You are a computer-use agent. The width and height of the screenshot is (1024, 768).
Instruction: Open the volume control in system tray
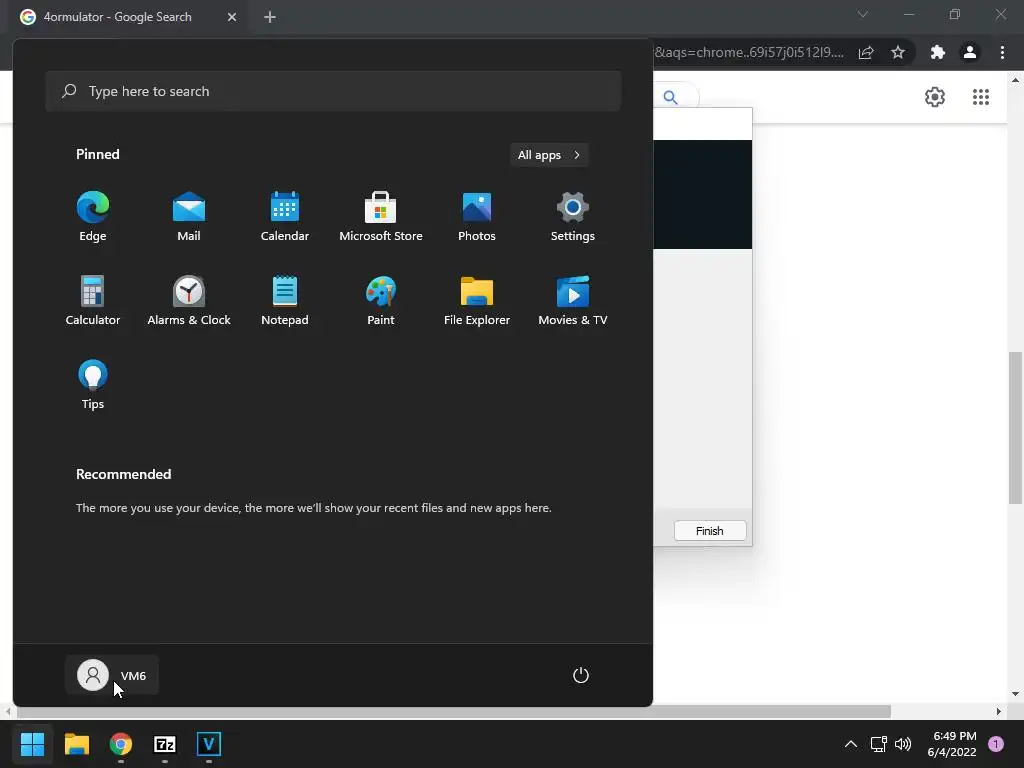click(x=903, y=744)
